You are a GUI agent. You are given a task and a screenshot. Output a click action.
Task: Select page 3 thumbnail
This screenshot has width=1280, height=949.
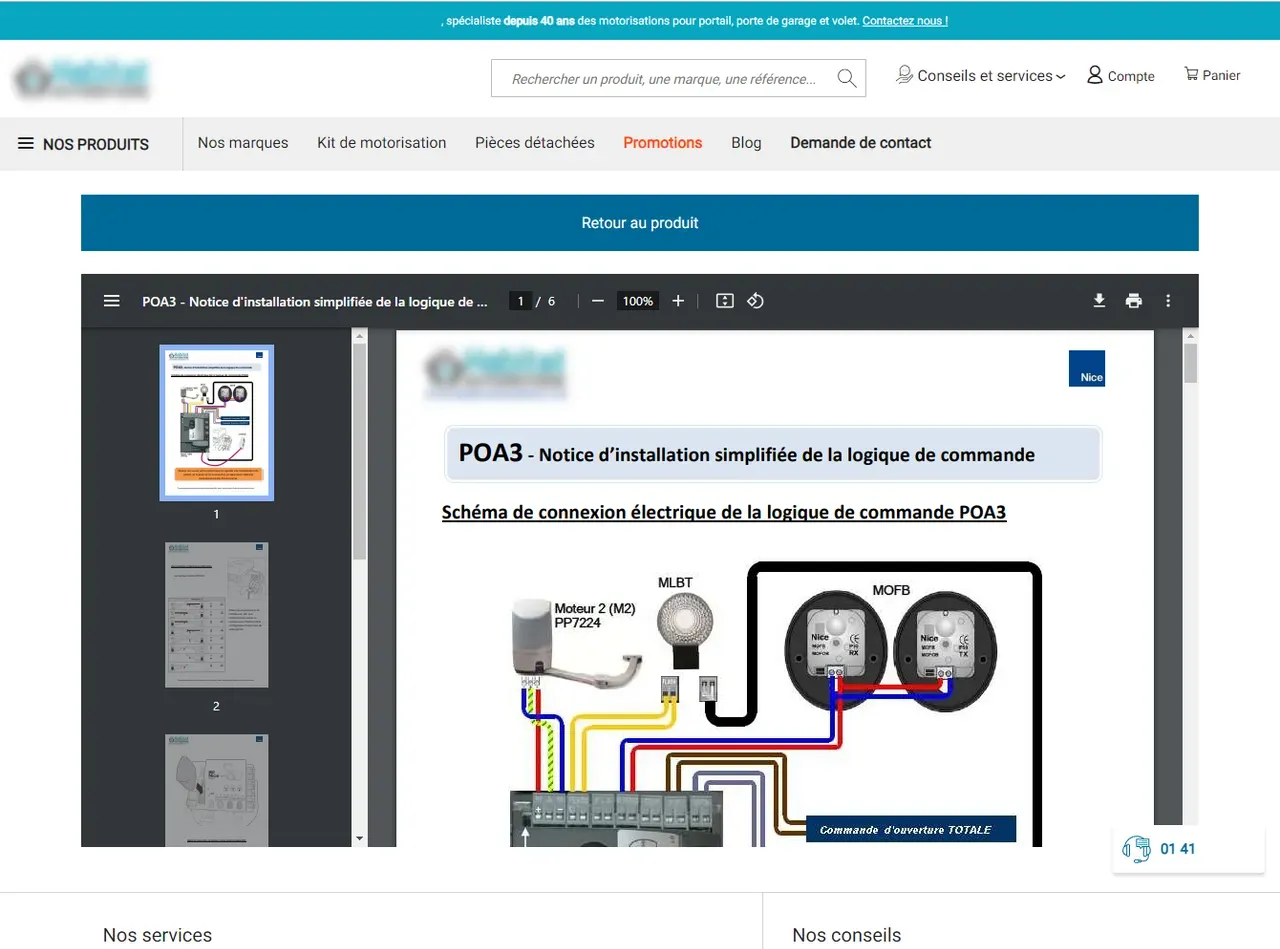point(217,790)
